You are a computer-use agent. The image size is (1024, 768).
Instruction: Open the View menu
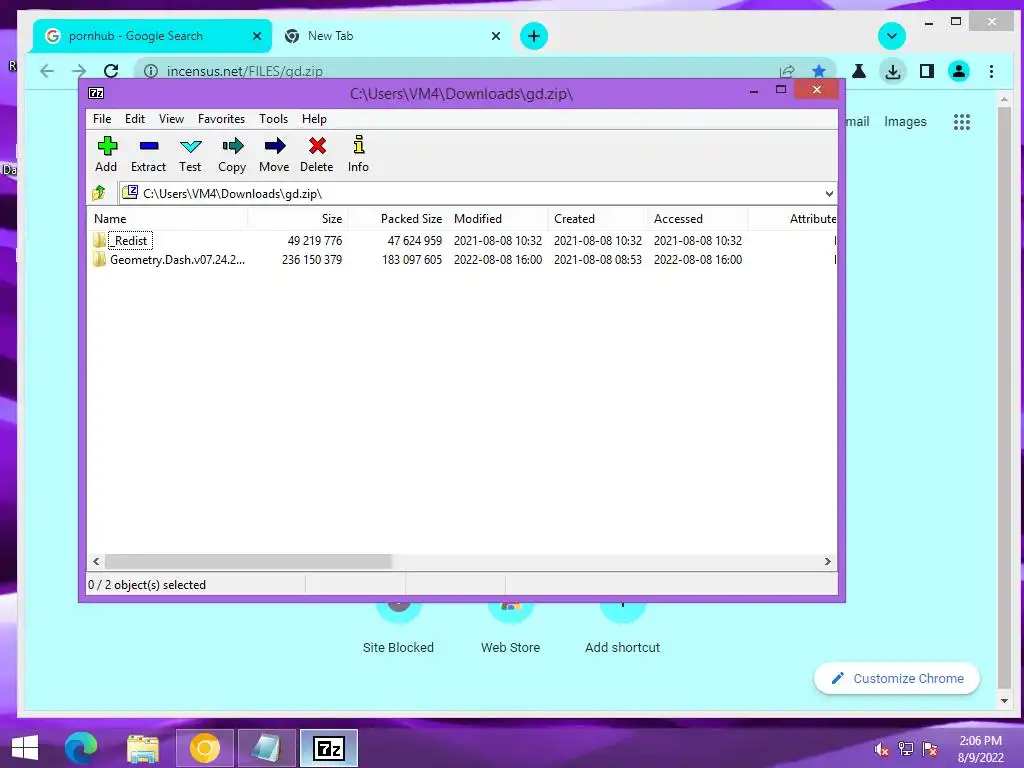pos(171,119)
